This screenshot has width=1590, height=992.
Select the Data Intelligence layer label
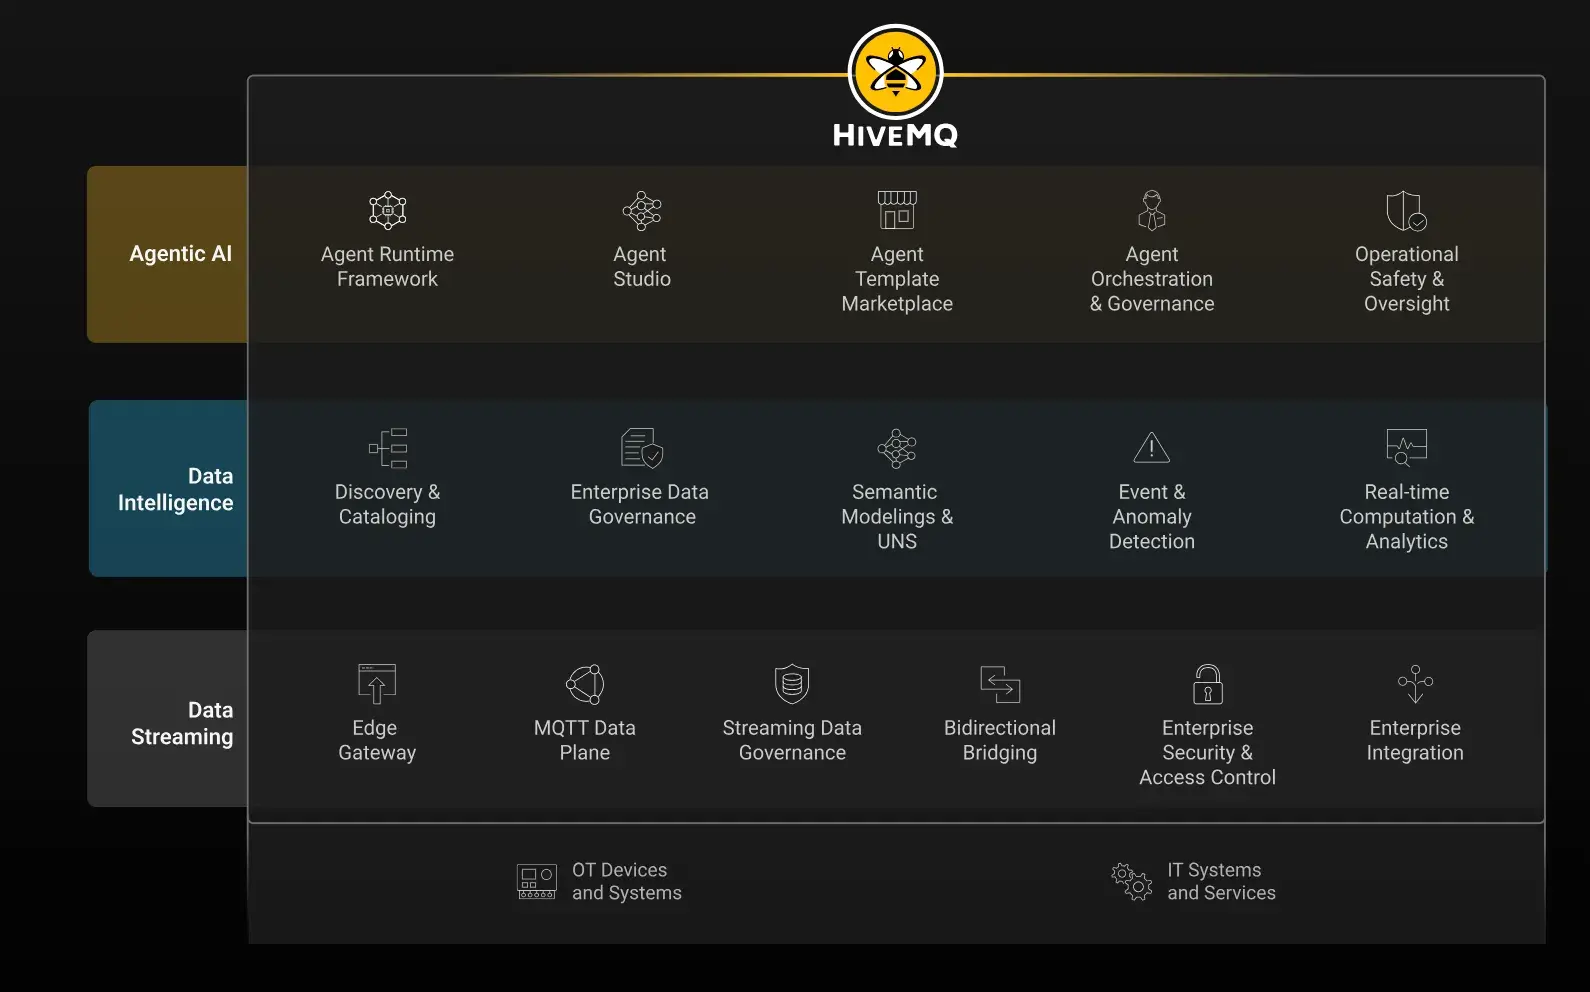tap(176, 490)
